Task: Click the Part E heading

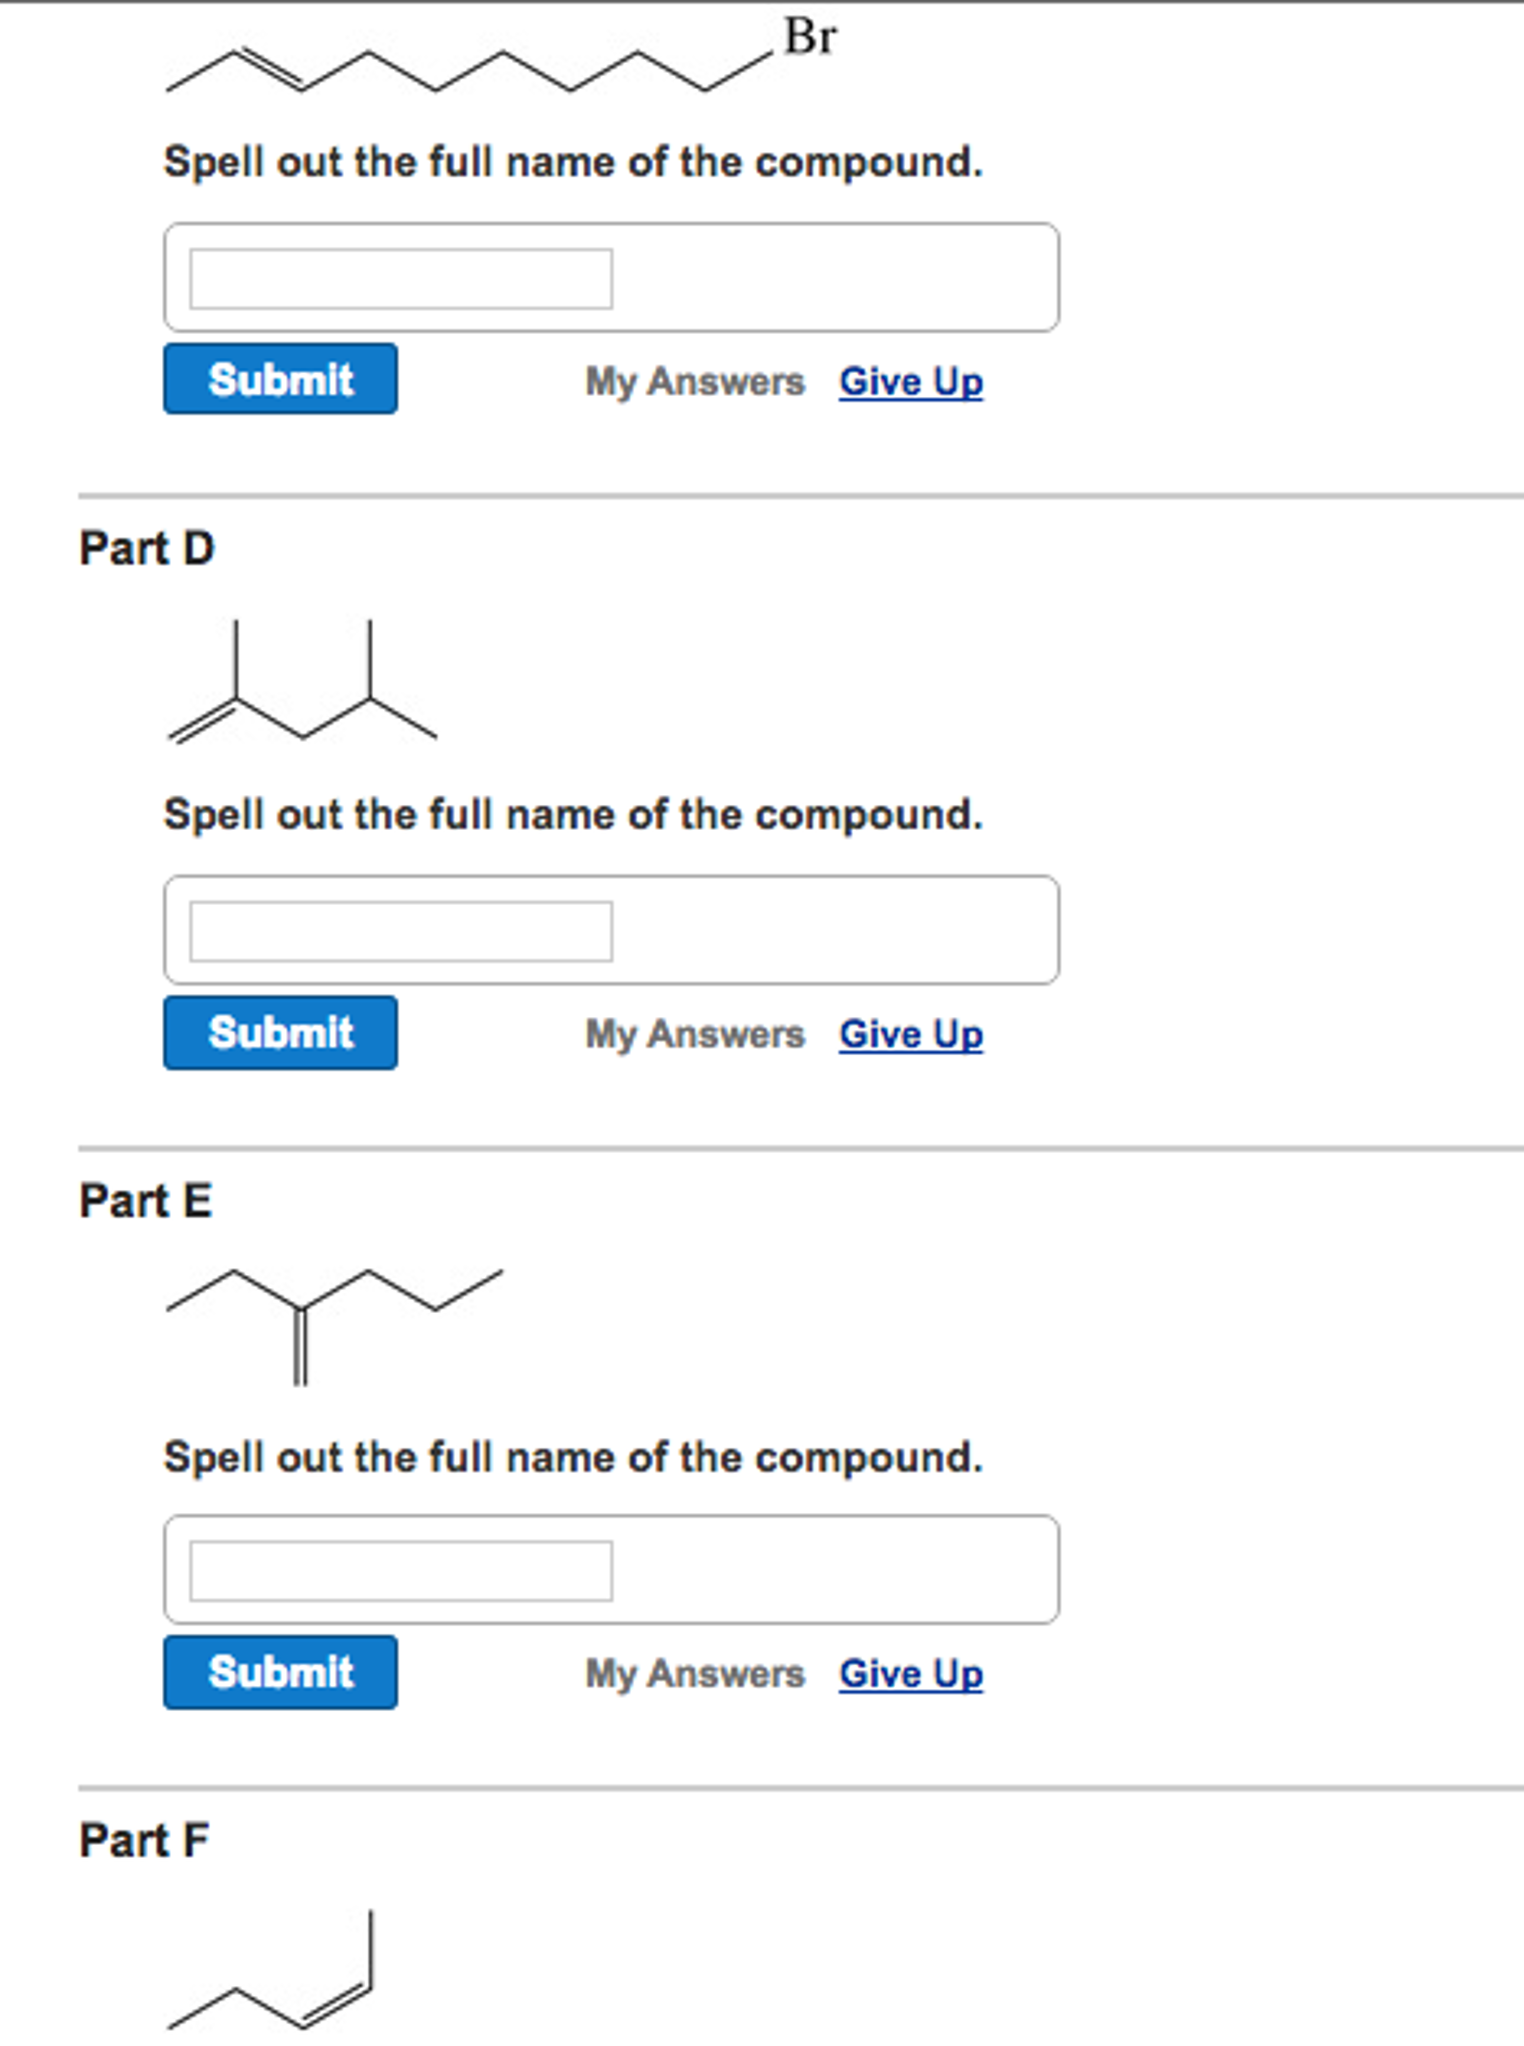Action: pyautogui.click(x=146, y=1199)
